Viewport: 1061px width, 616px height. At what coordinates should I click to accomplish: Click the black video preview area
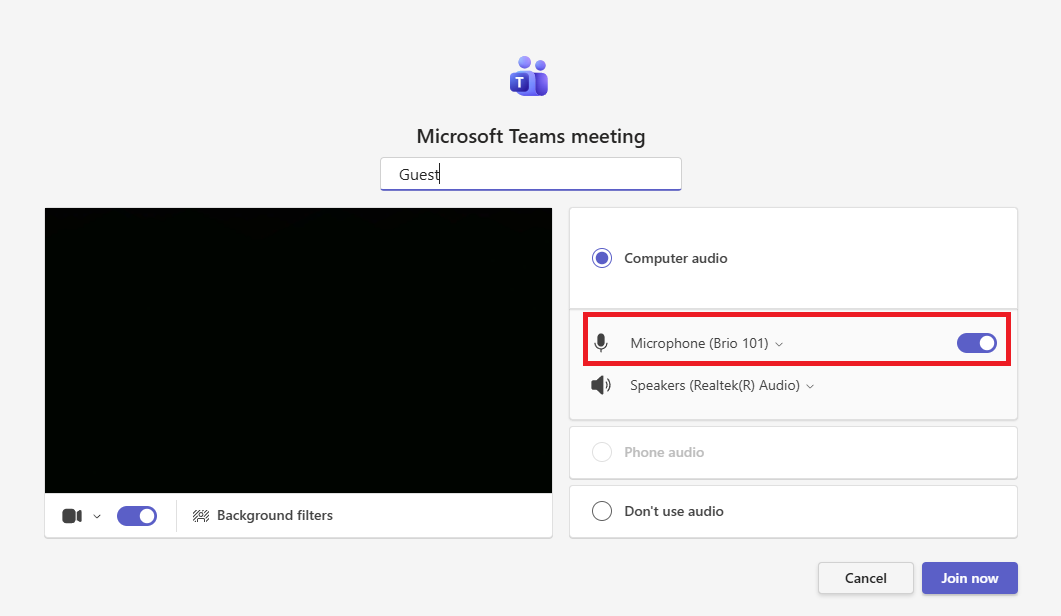click(298, 350)
